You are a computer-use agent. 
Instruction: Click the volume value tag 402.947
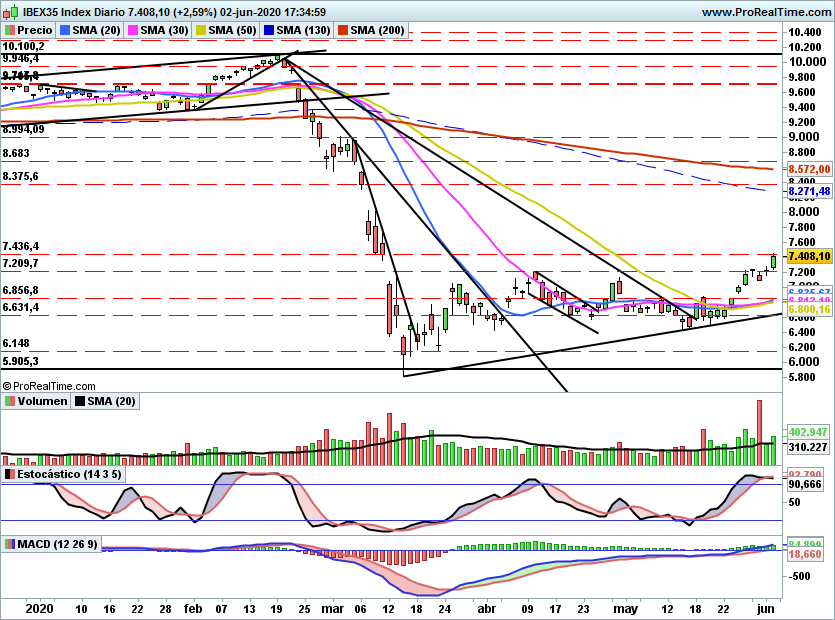tap(808, 432)
